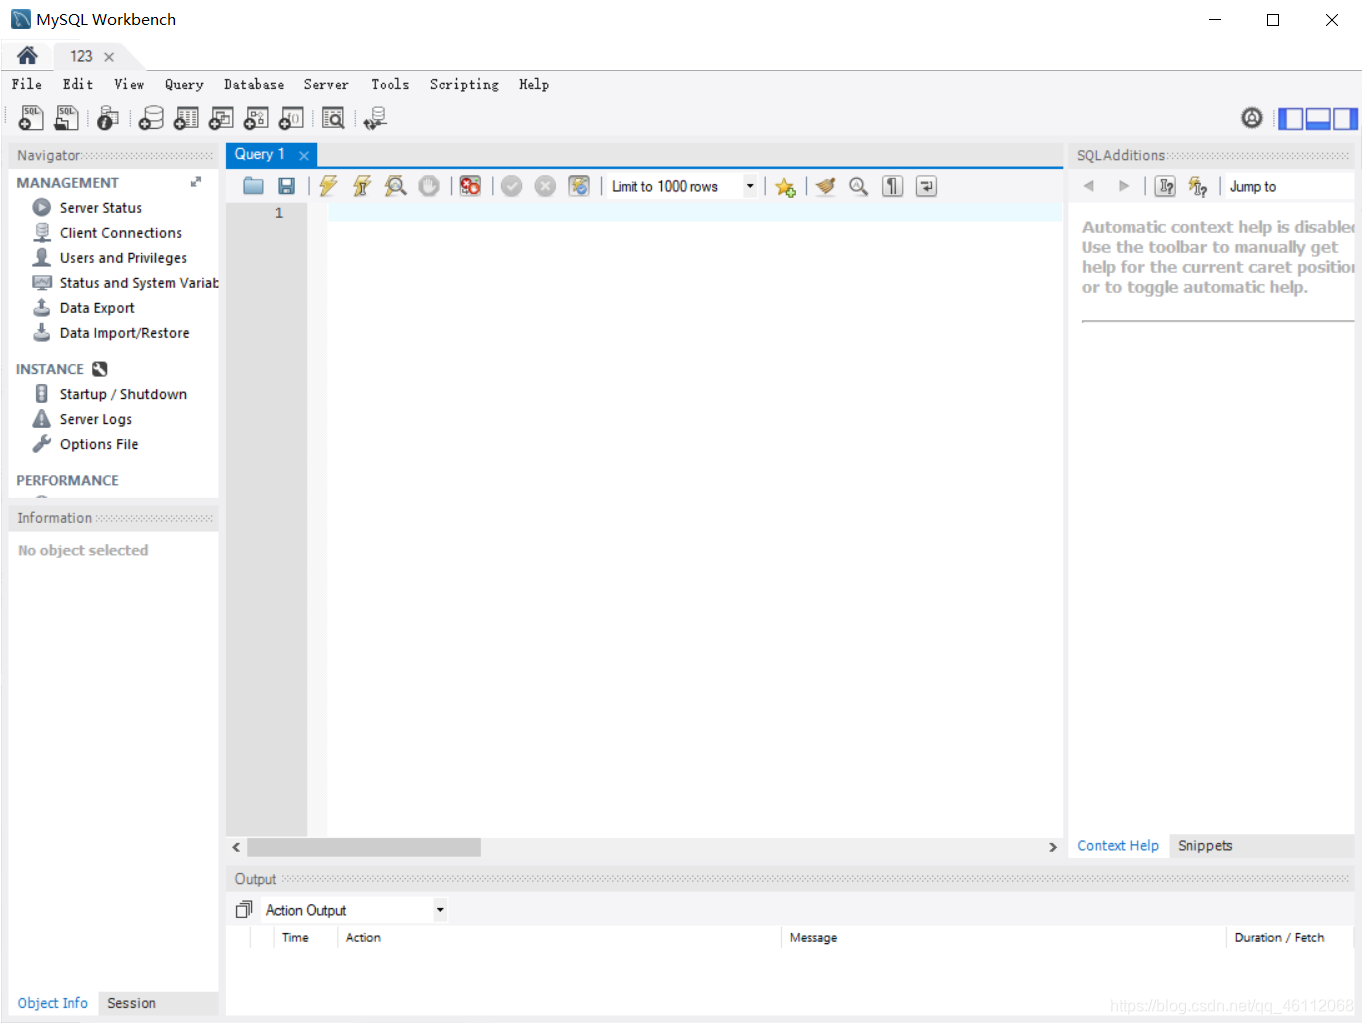
Task: Toggle the right sidebar visibility
Action: point(1346,119)
